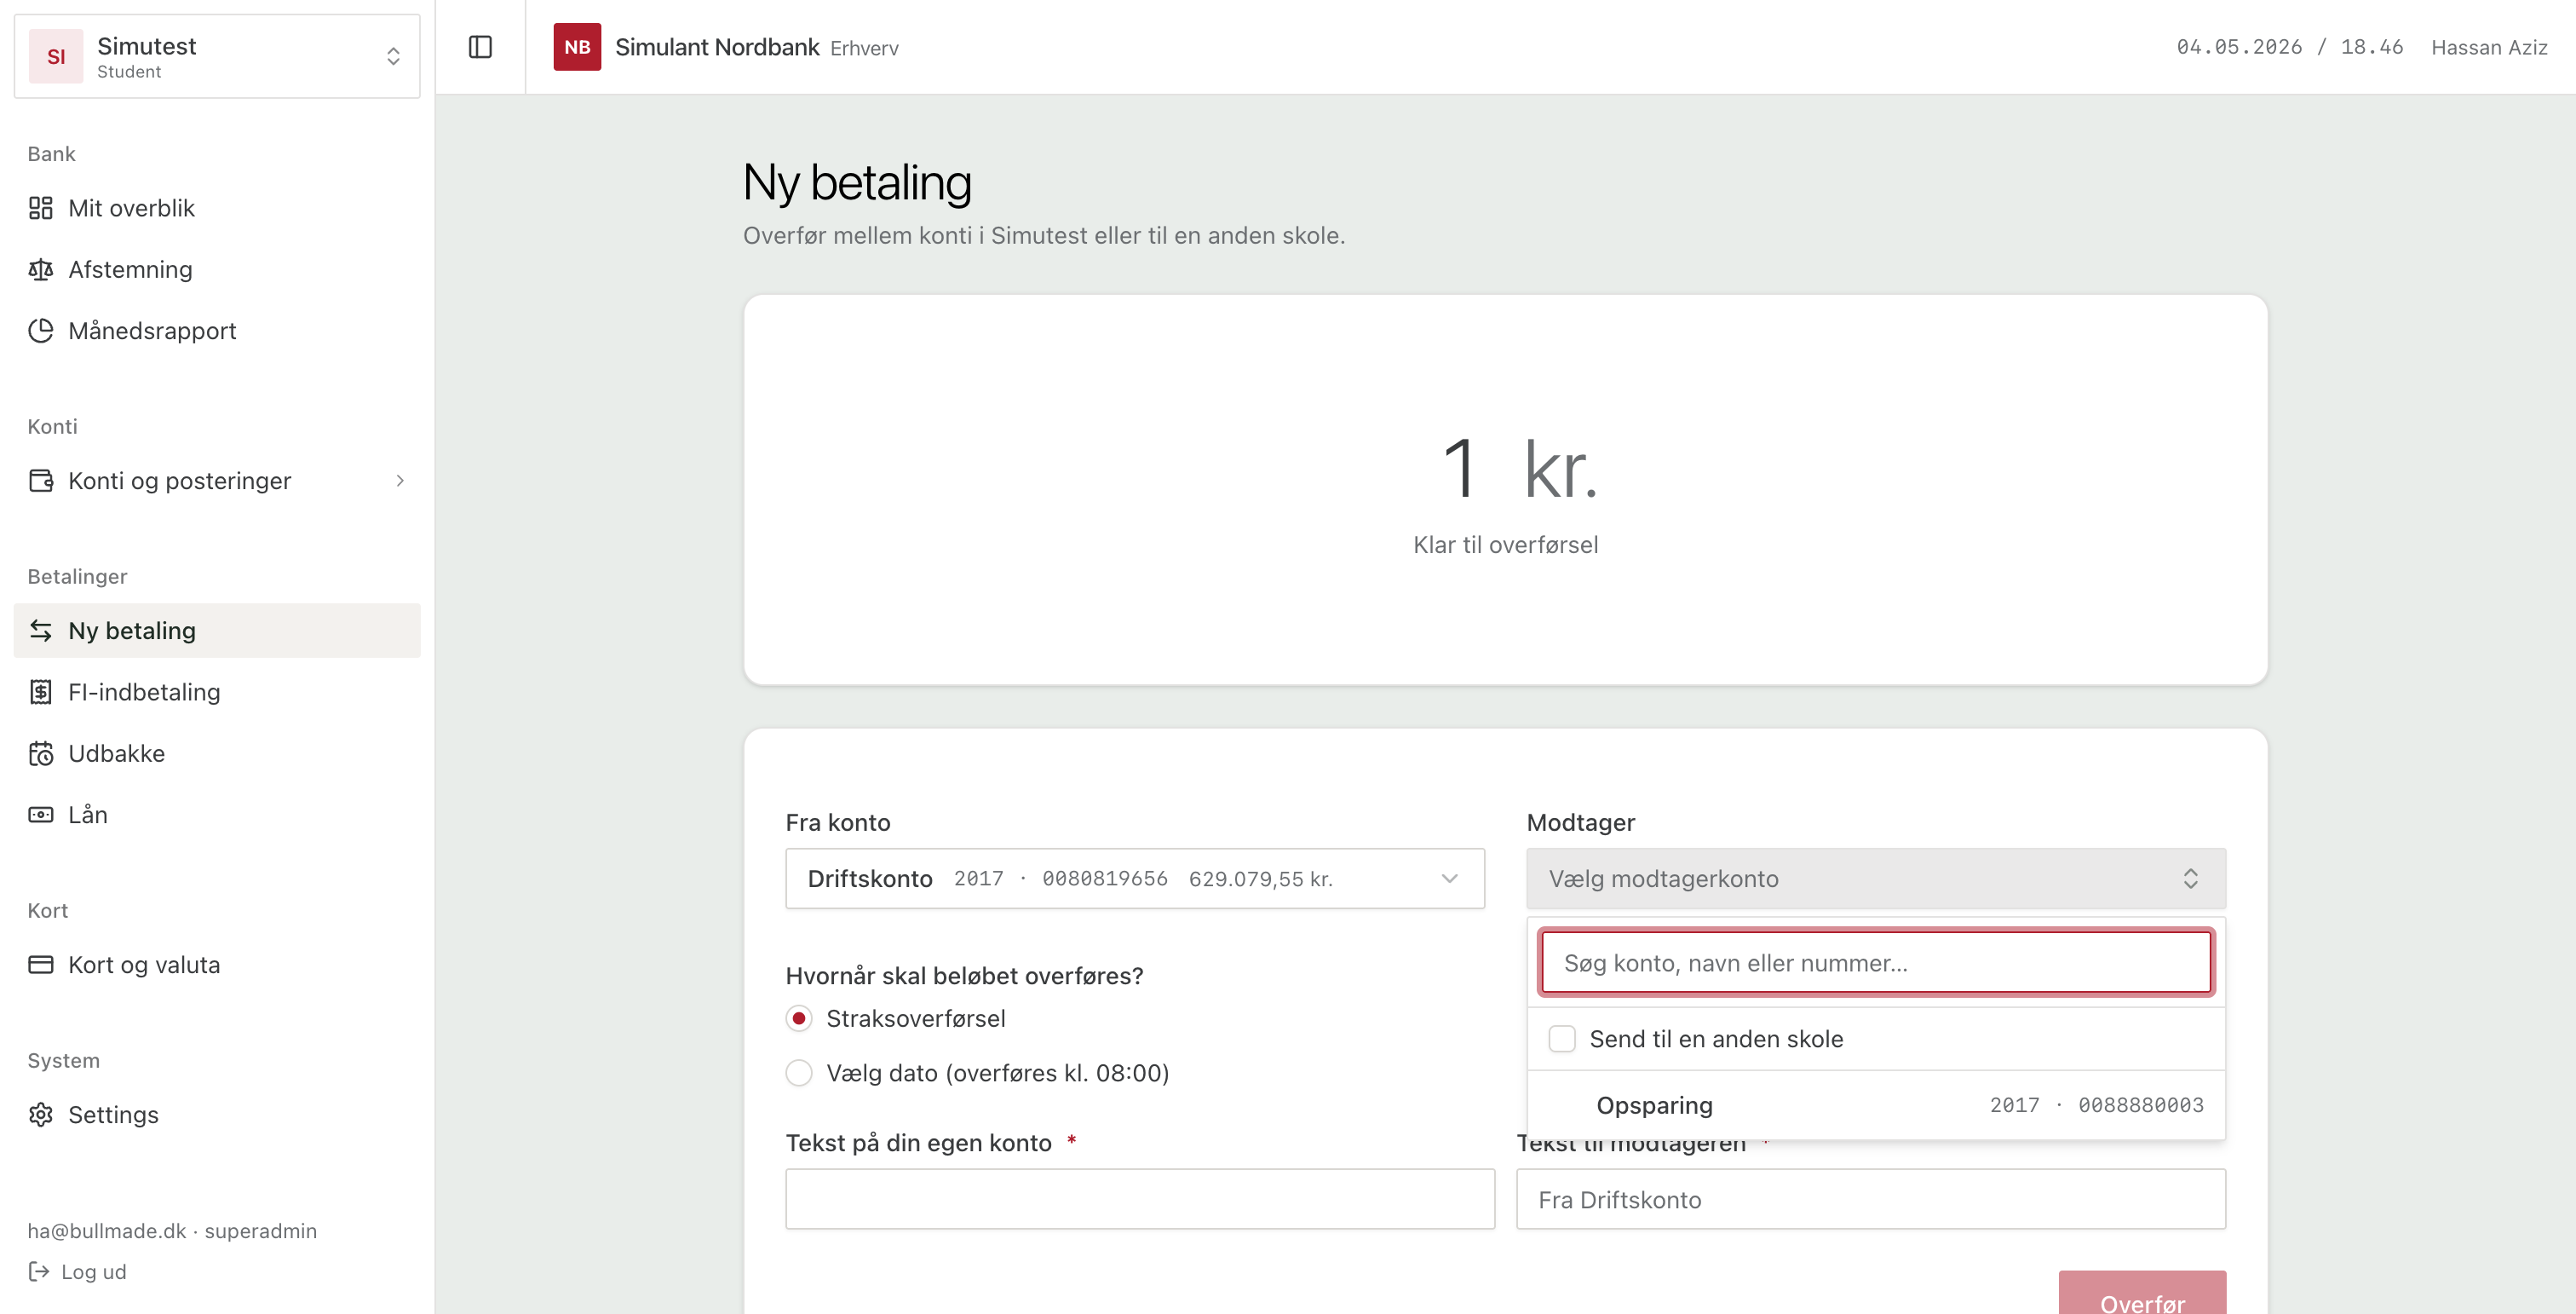Select Vælg dato radio option
Screen dimensions: 2576x1314
799,1072
